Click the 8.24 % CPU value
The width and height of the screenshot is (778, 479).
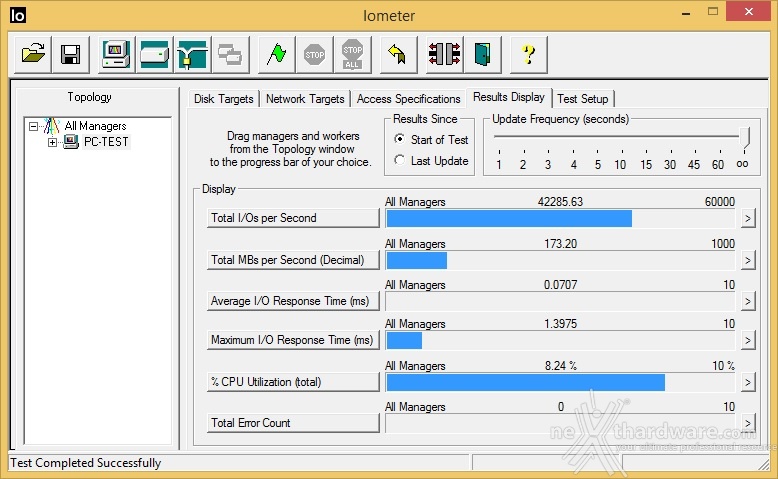561,366
